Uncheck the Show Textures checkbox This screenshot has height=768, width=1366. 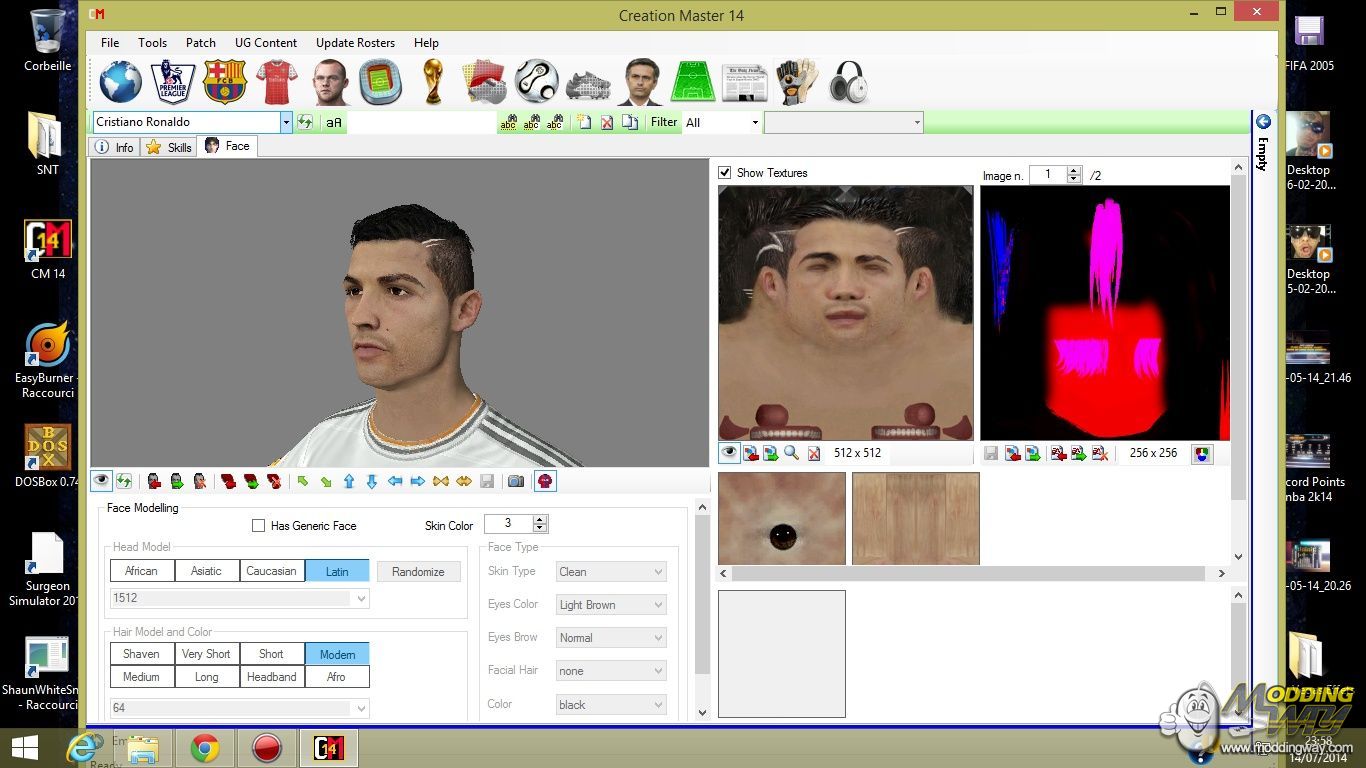[x=725, y=173]
